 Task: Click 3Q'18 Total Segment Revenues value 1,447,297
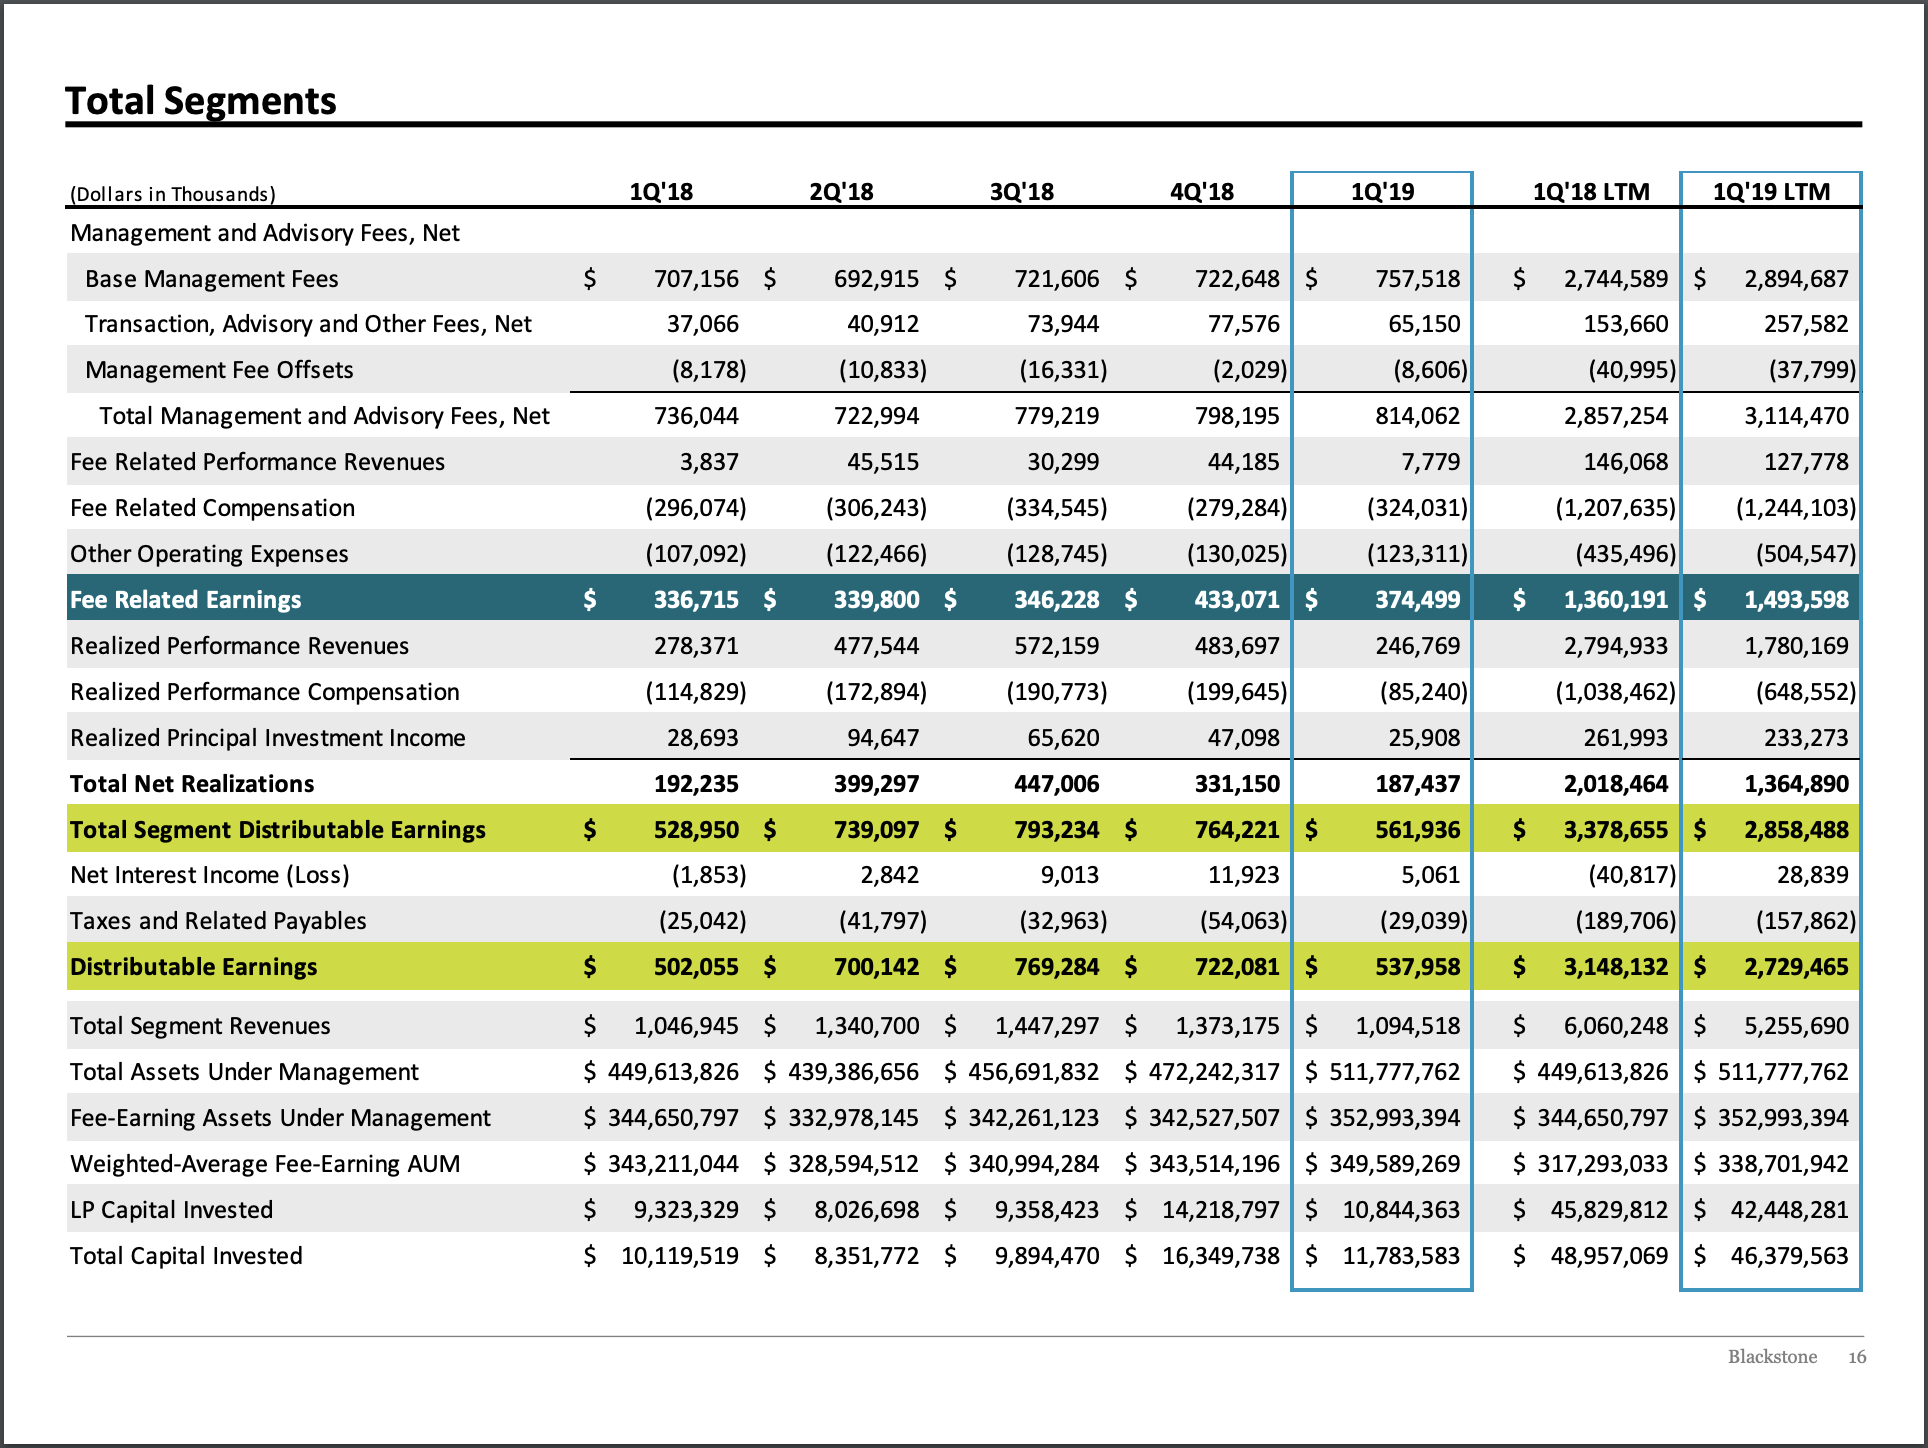(x=1046, y=1026)
